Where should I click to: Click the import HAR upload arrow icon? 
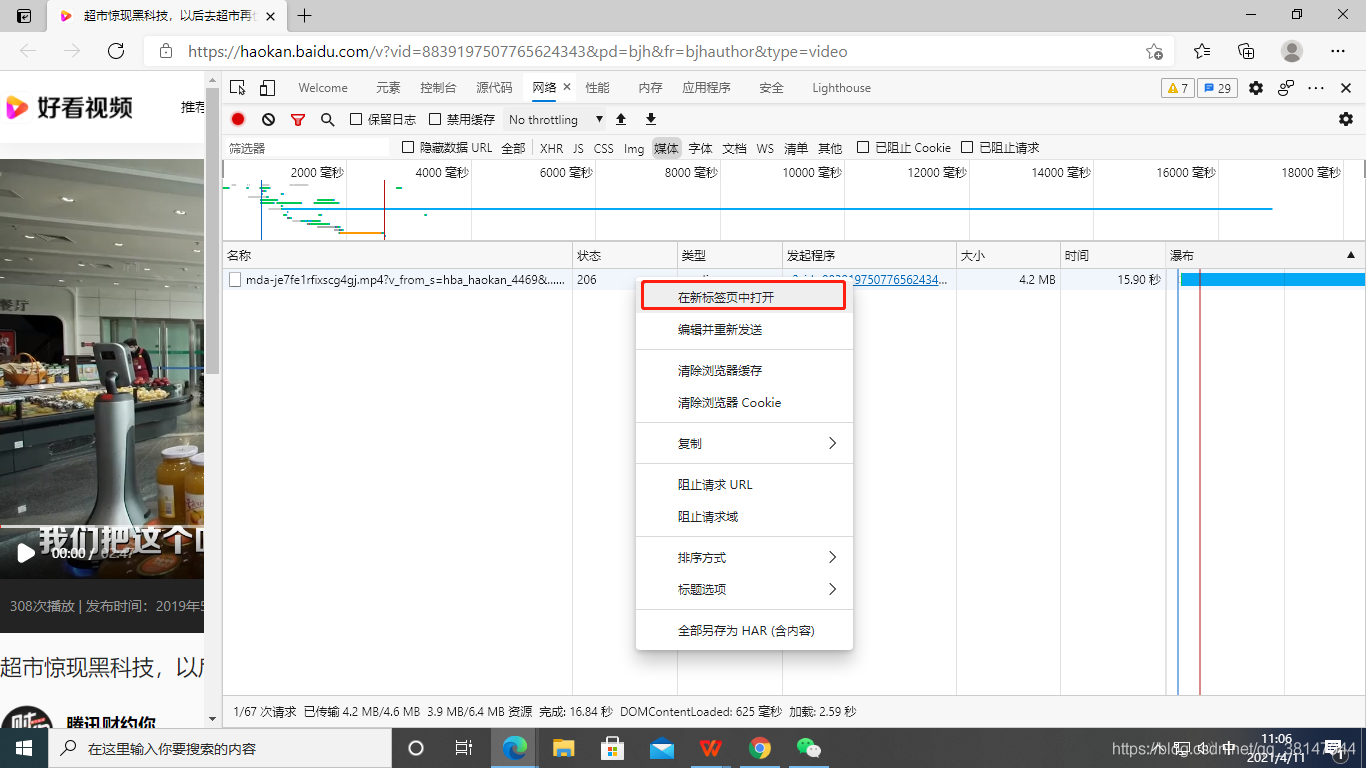click(621, 119)
